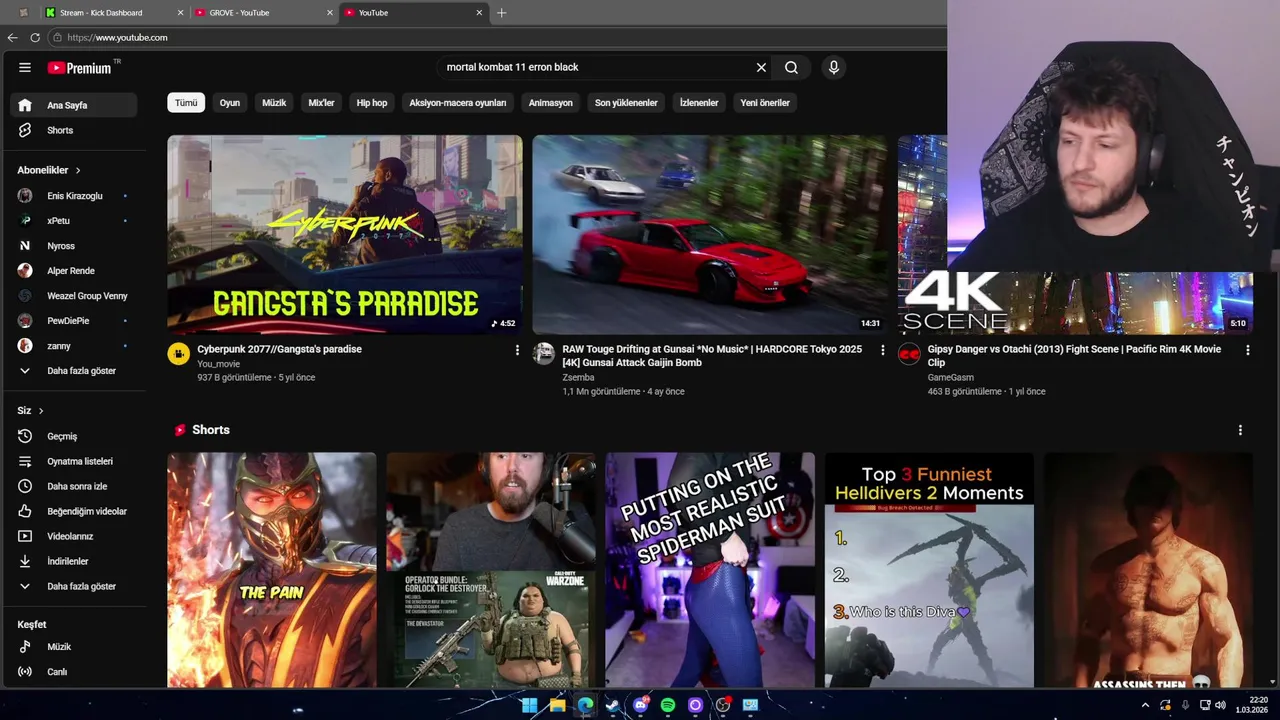The height and width of the screenshot is (720, 1280).
Task: Click the You_movie channel avatar
Action: 179,354
